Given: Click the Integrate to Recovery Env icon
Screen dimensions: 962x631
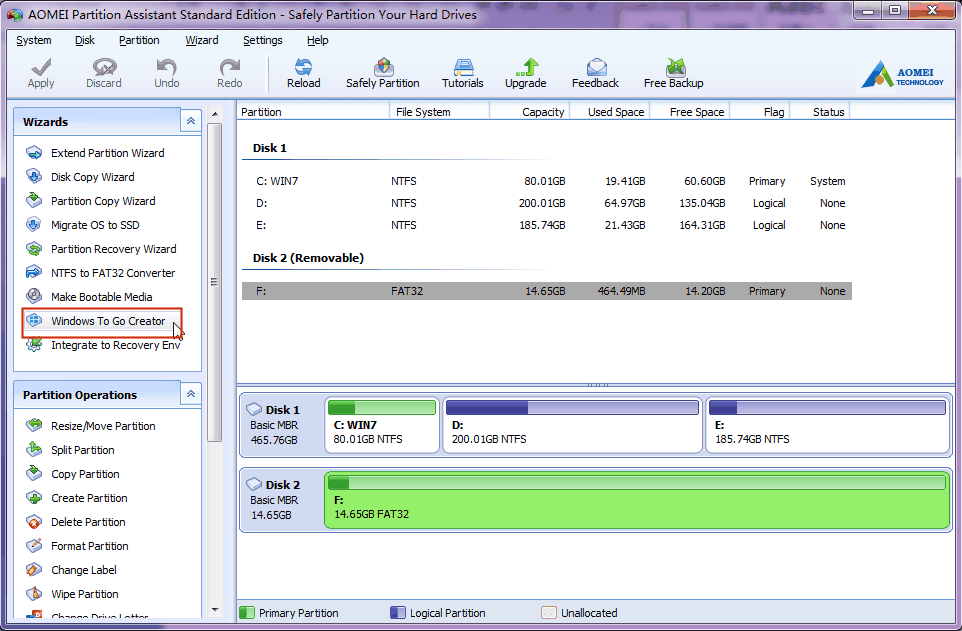Looking at the screenshot, I should click(34, 345).
